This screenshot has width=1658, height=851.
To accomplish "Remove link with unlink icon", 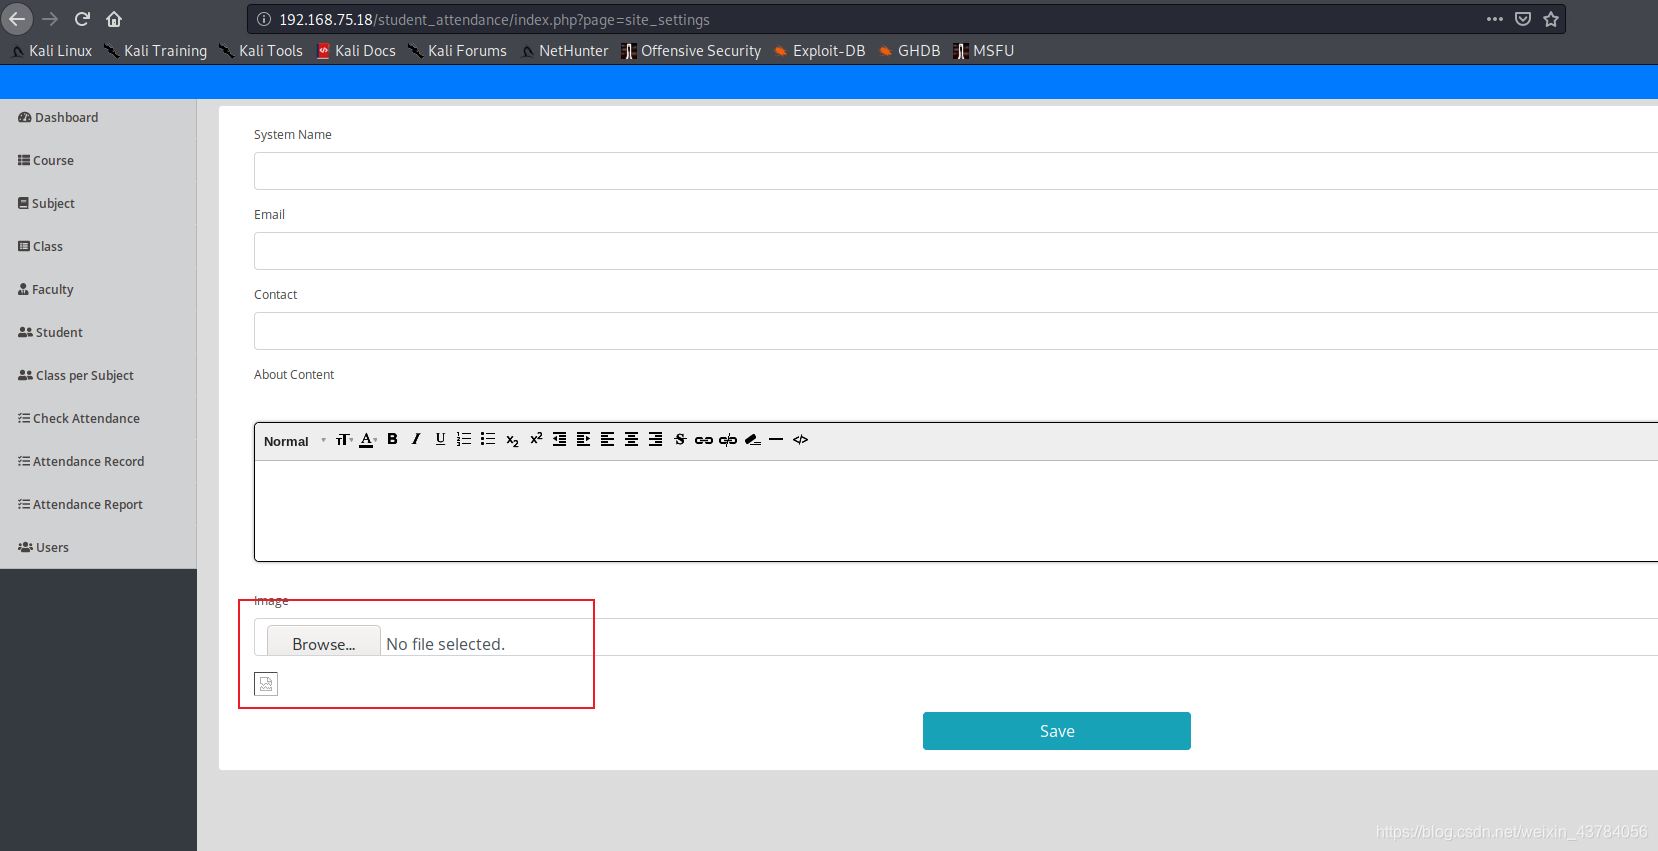I will 728,440.
